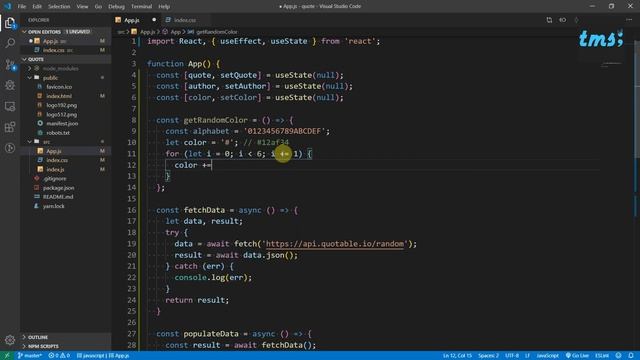Image resolution: width=640 pixels, height=360 pixels.
Task: Click the App breadcrumb symbol item
Action: click(x=176, y=31)
